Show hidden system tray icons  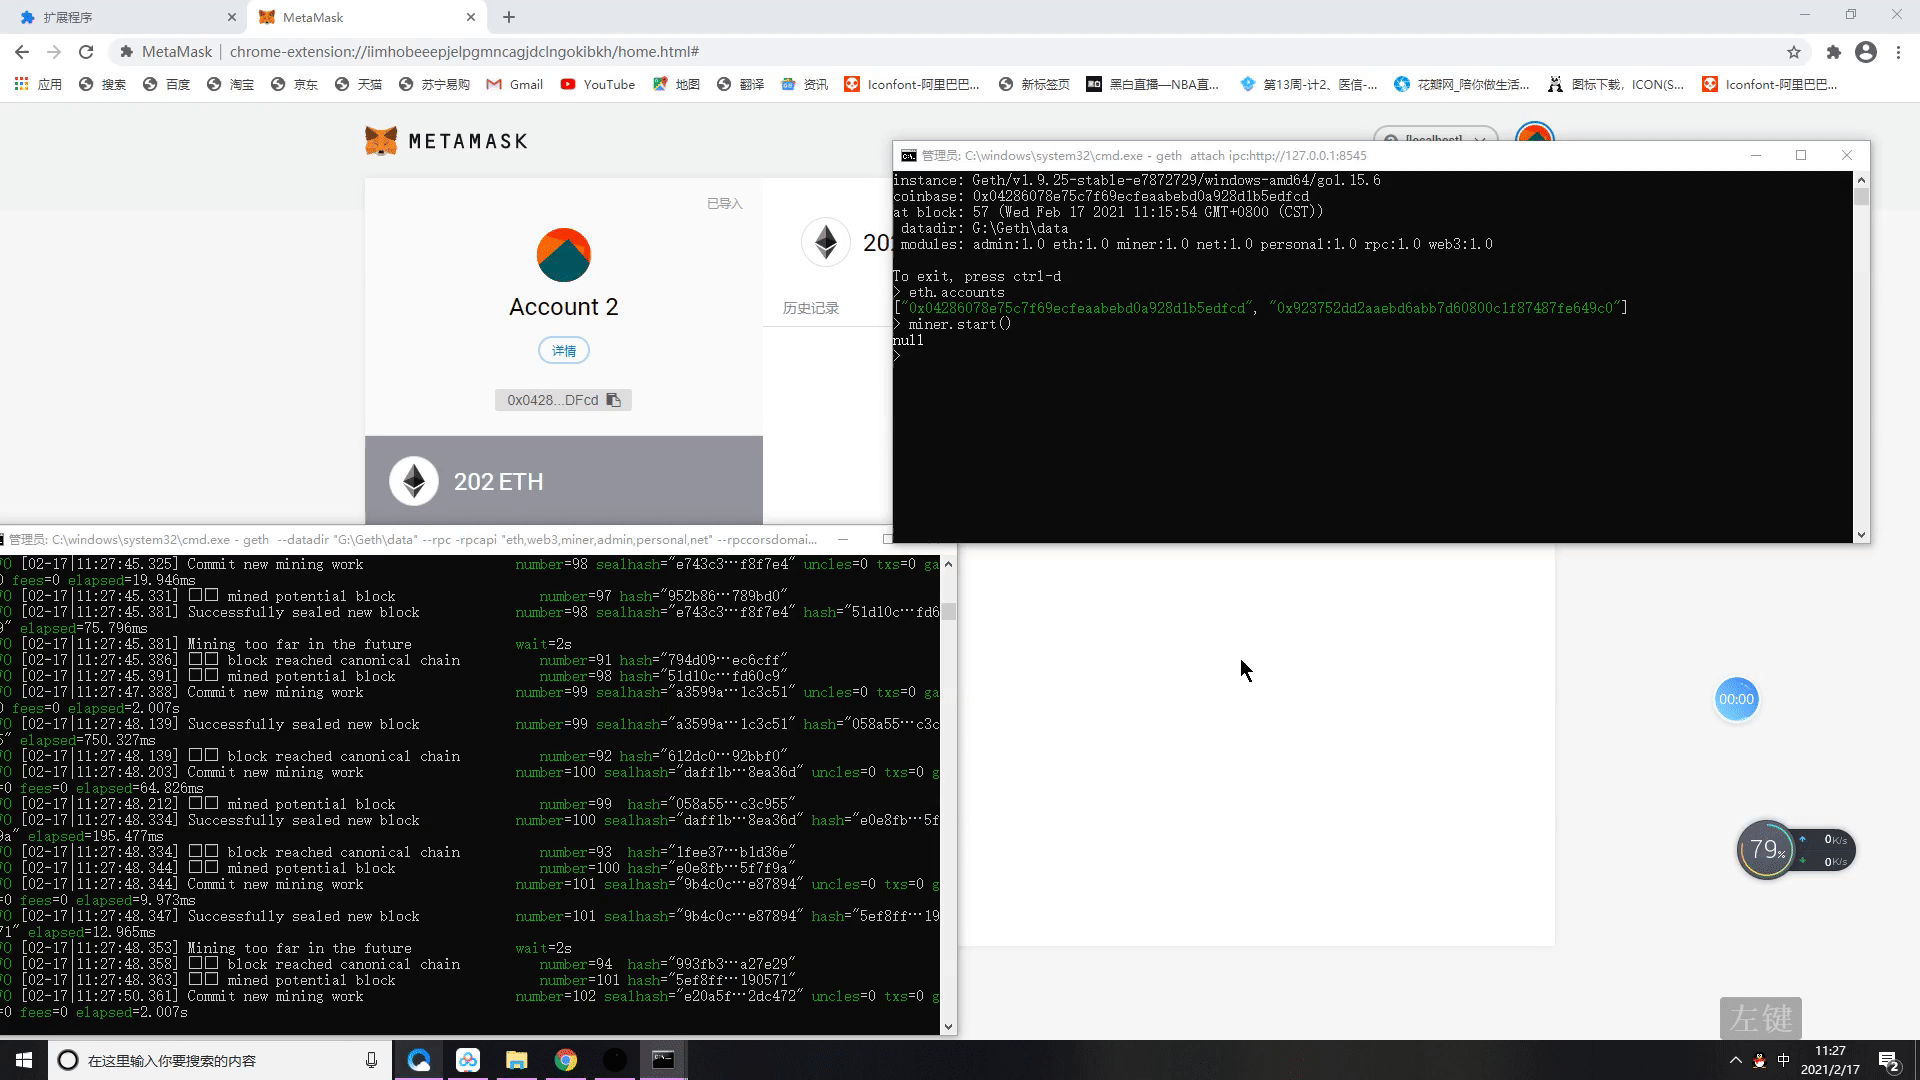(1735, 1061)
